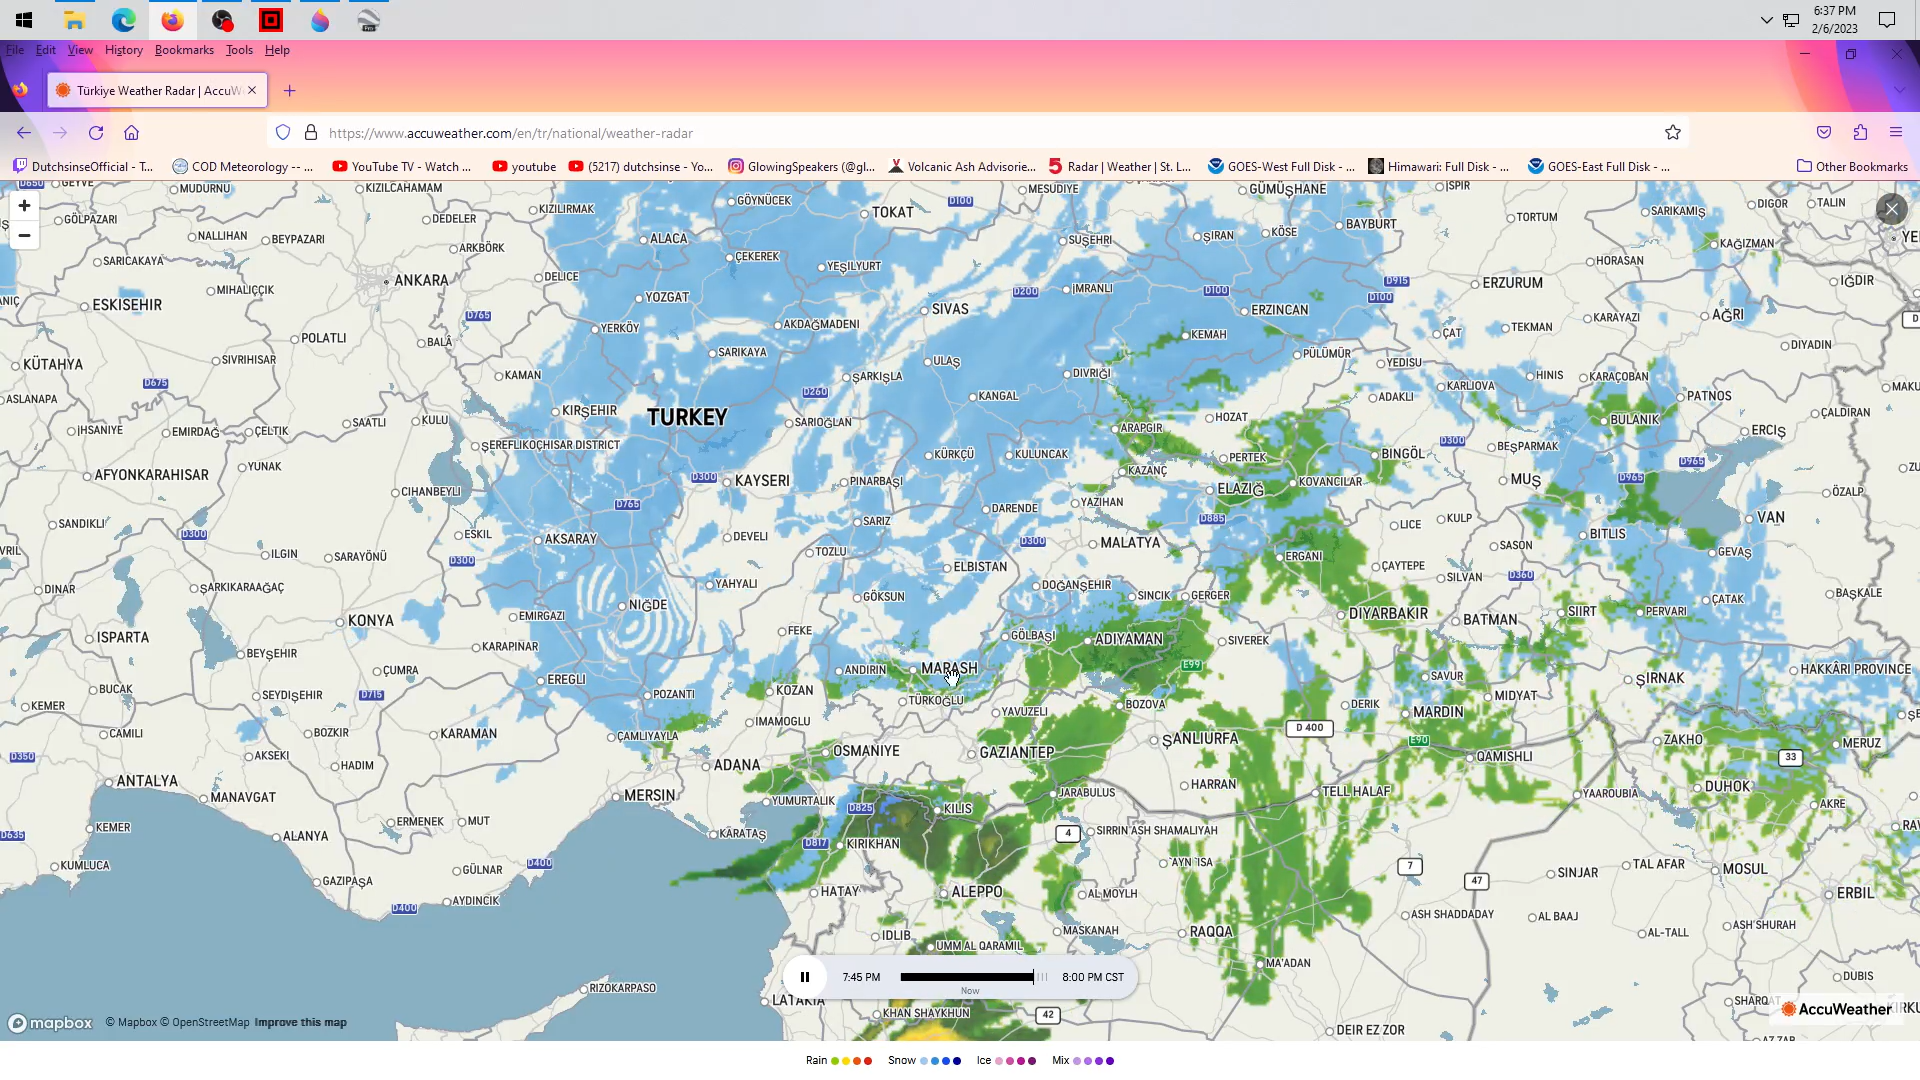Zoom in the radar map
The image size is (1920, 1080).
point(24,206)
